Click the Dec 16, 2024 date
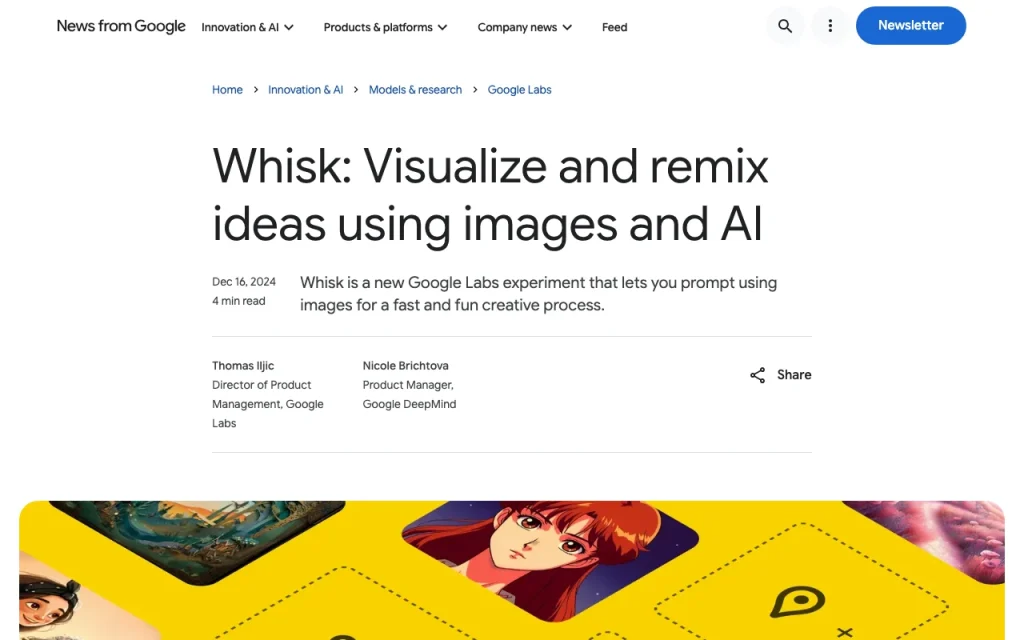This screenshot has height=640, width=1024. (x=244, y=281)
